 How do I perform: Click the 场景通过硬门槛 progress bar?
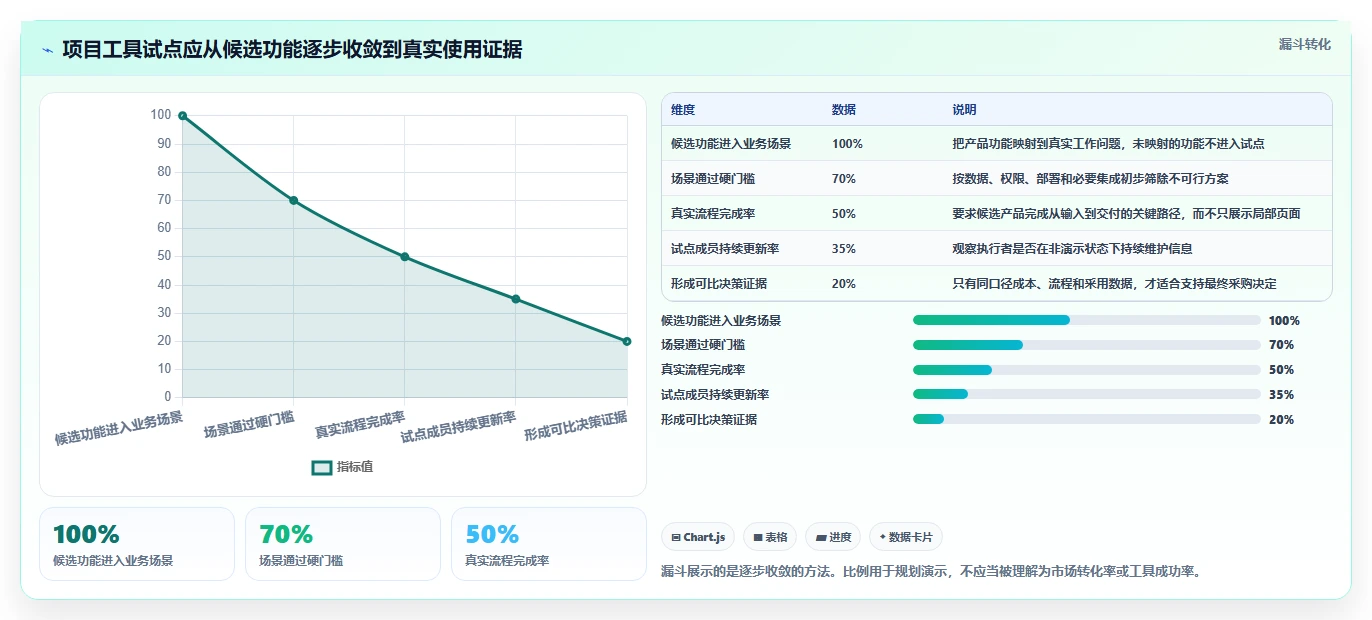pyautogui.click(x=1086, y=345)
